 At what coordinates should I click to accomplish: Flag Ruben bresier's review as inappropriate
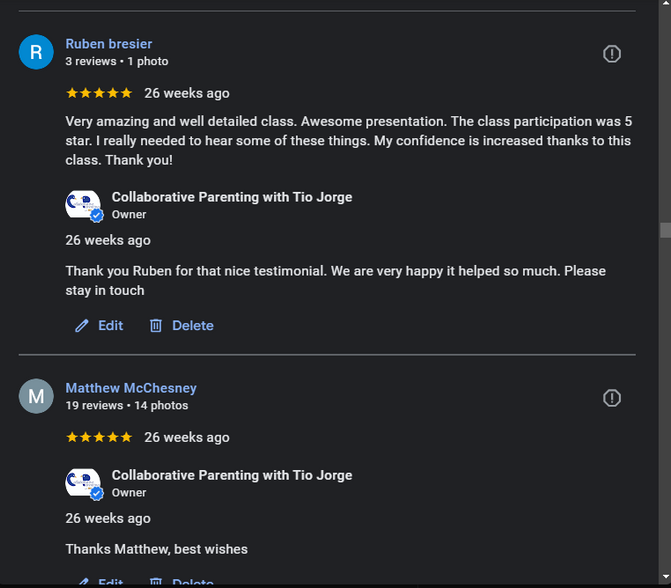point(612,54)
